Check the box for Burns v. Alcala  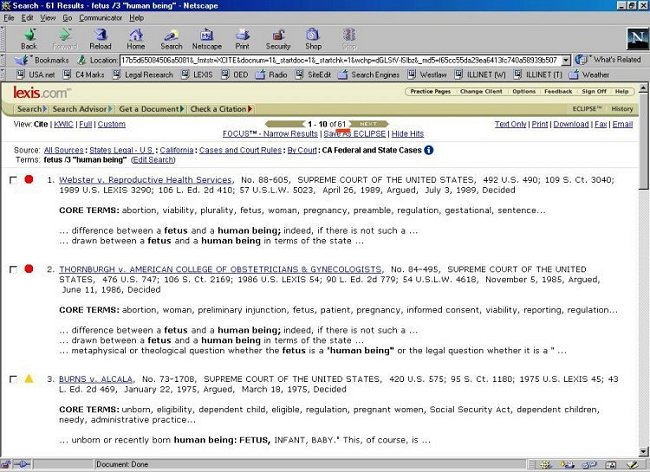(13, 379)
